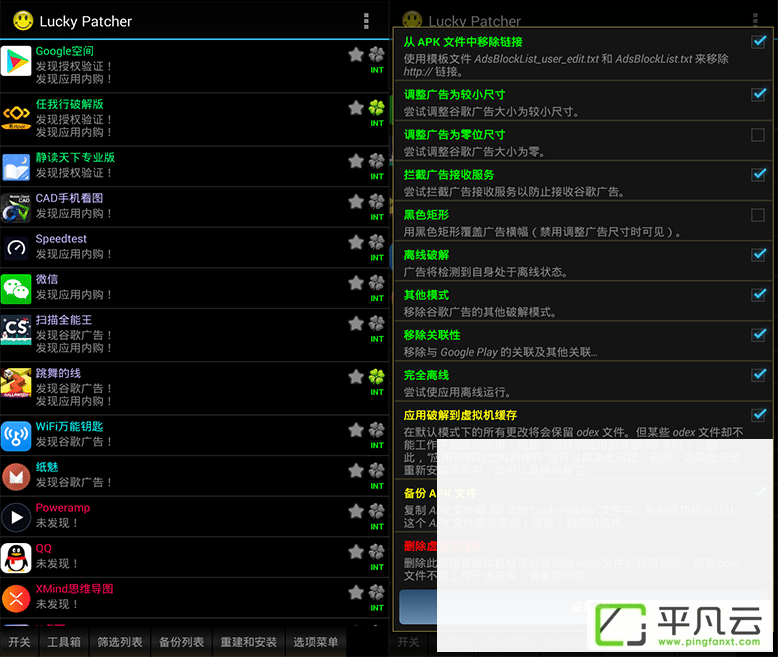The width and height of the screenshot is (778, 657).
Task: Uncheck 其他模式 checkbox
Action: [x=758, y=295]
